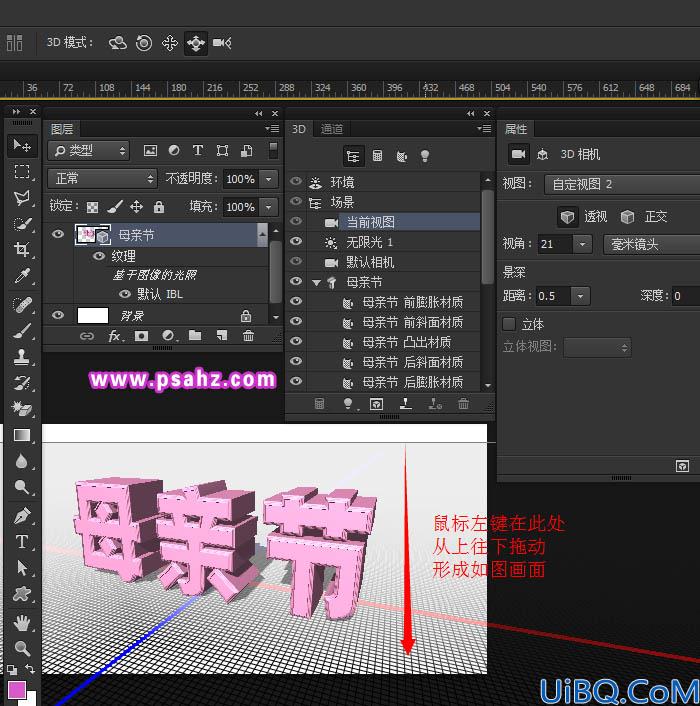The width and height of the screenshot is (700, 706).
Task: Open the 距离 distance dropdown arrow
Action: (x=581, y=296)
